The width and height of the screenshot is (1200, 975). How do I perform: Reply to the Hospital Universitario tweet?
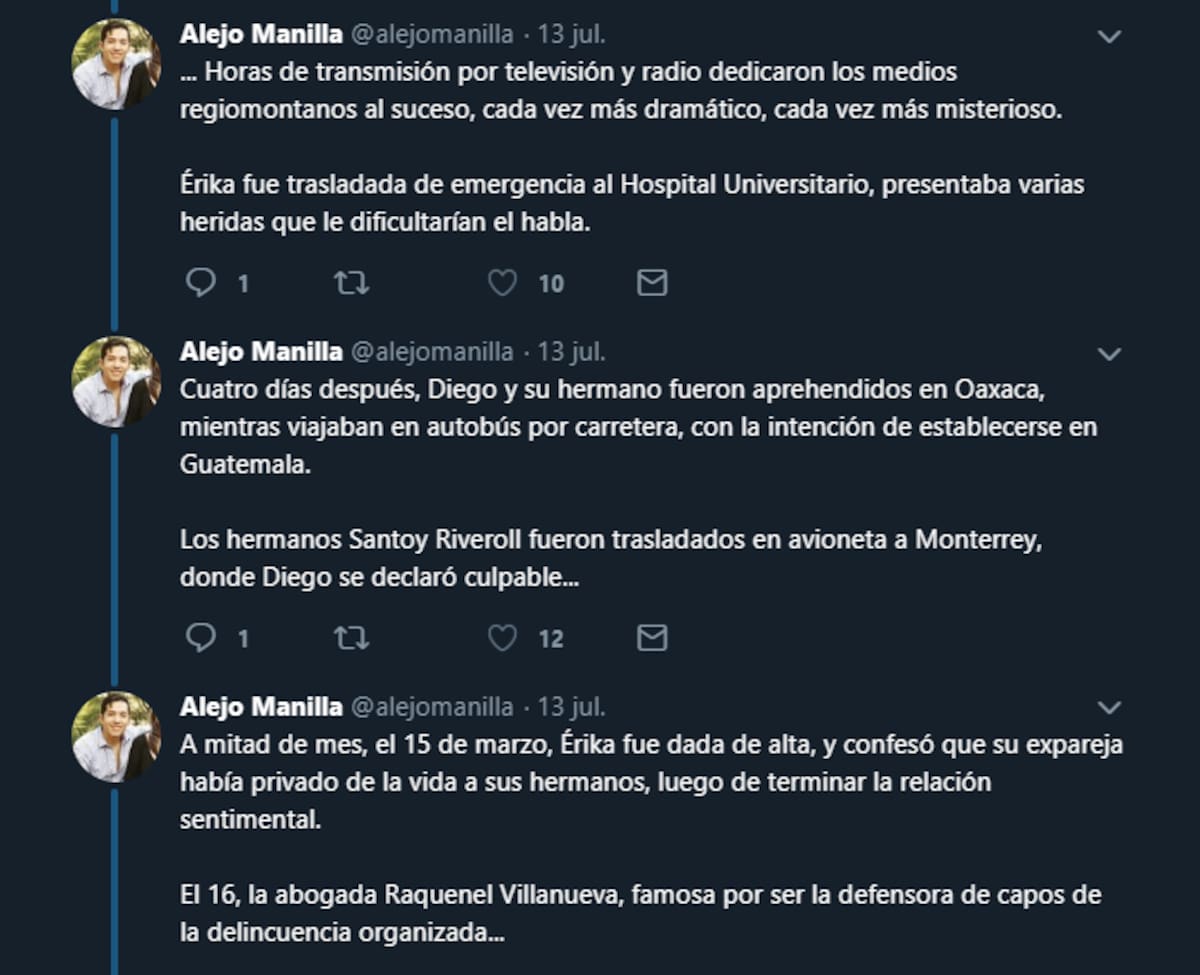pyautogui.click(x=201, y=284)
